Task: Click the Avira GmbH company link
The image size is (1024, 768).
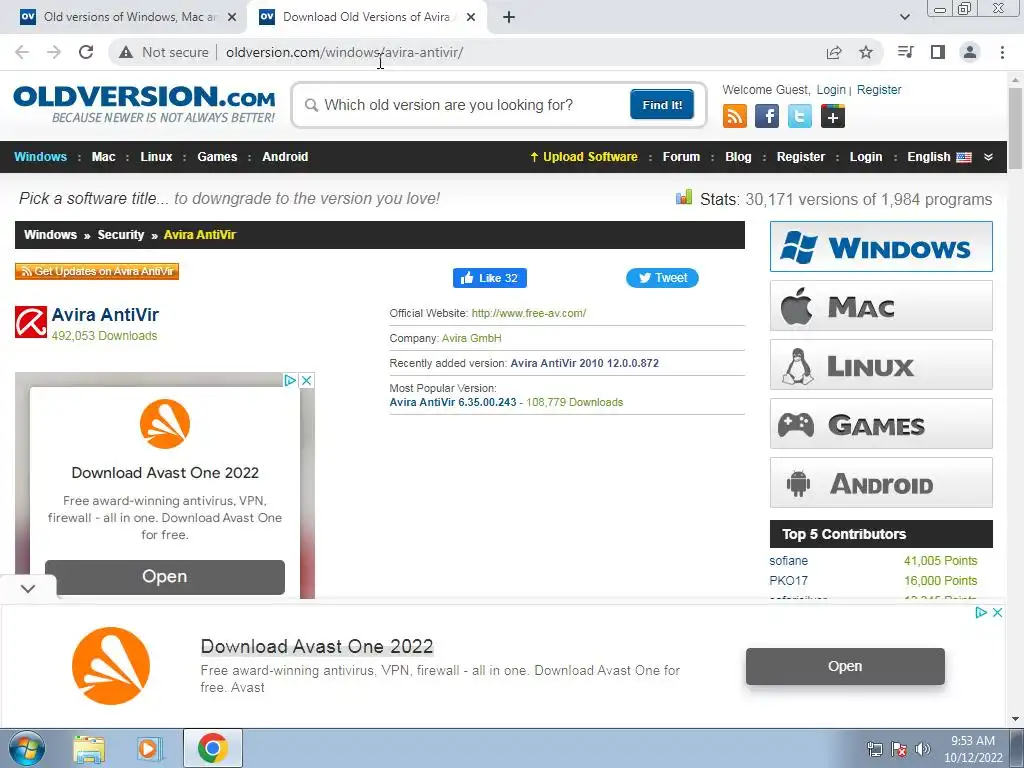Action: (472, 338)
